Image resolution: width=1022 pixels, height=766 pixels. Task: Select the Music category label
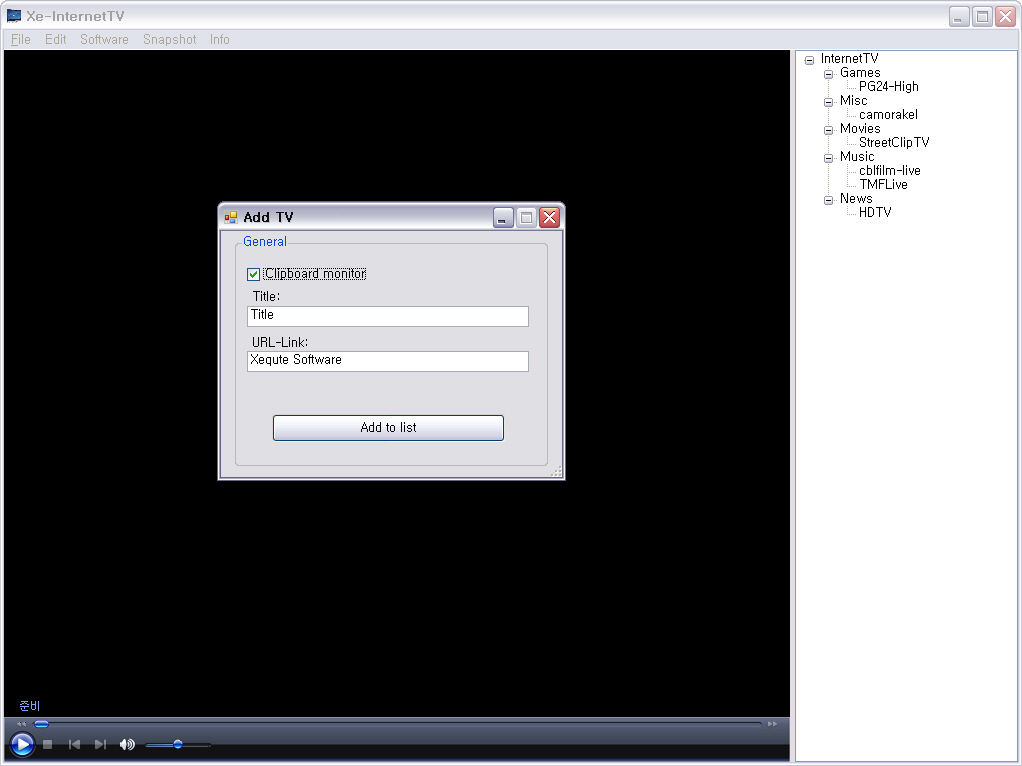[856, 157]
